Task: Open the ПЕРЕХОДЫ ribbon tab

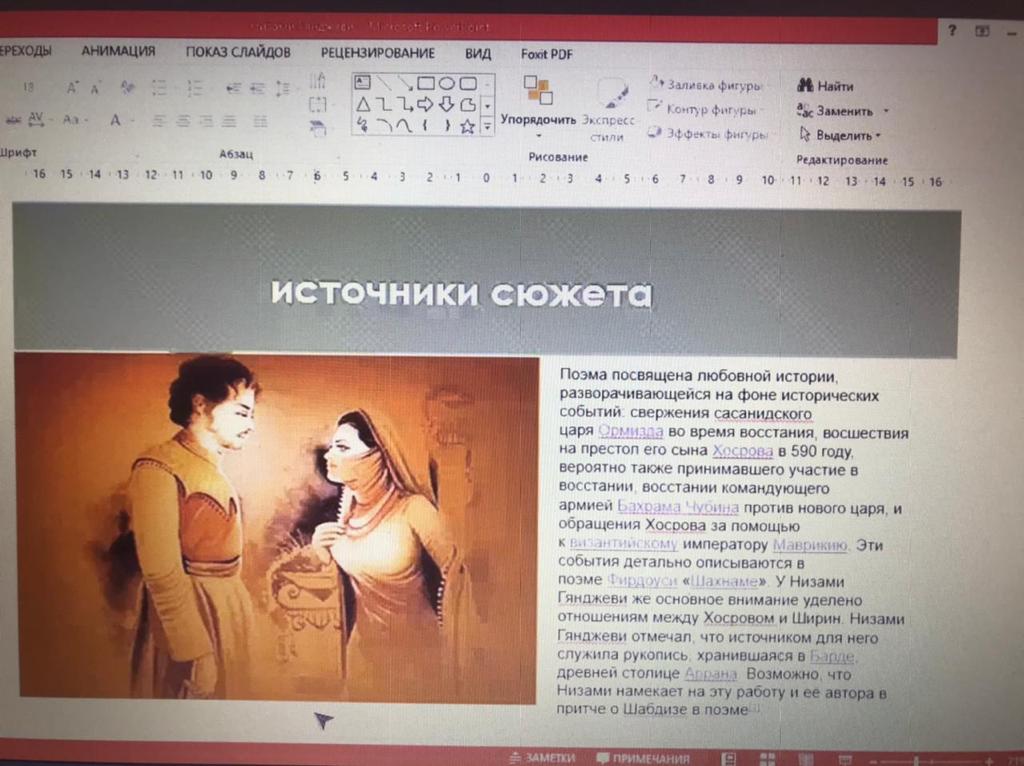Action: 25,50
